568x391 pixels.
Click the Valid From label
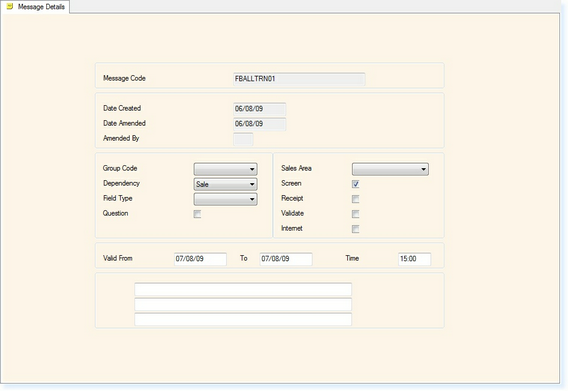(118, 258)
